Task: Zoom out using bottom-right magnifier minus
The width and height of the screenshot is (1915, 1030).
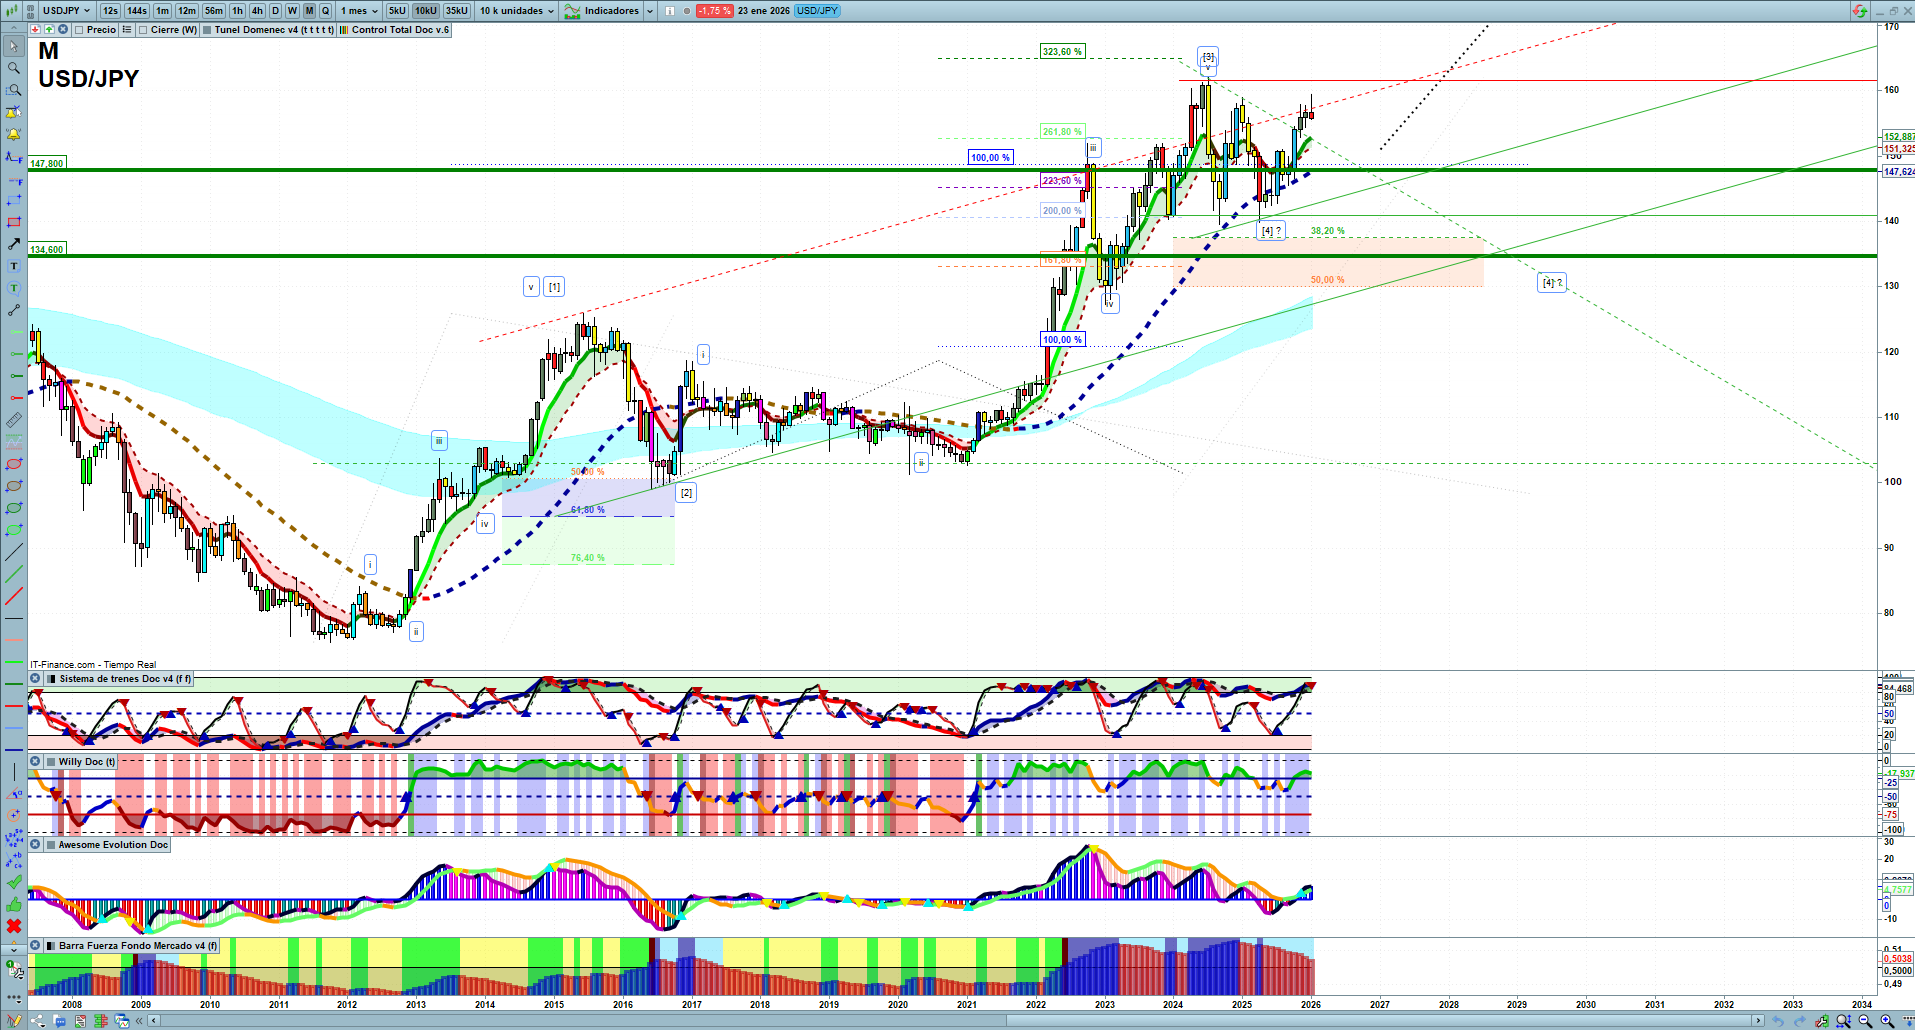Action: click(1865, 1021)
